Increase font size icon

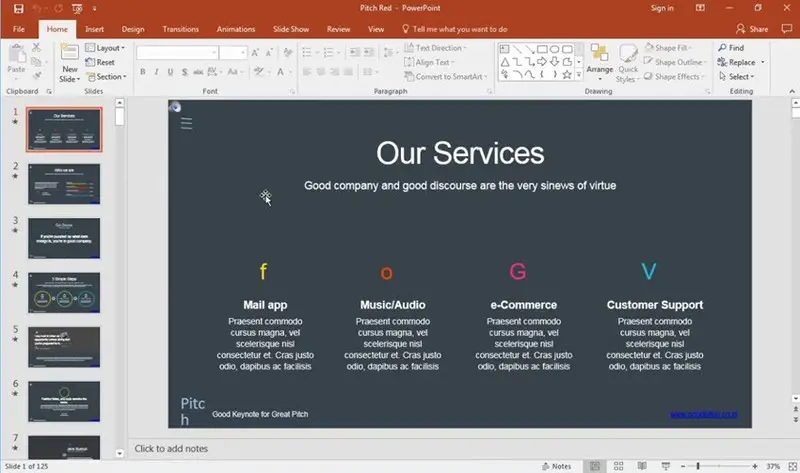[x=255, y=53]
